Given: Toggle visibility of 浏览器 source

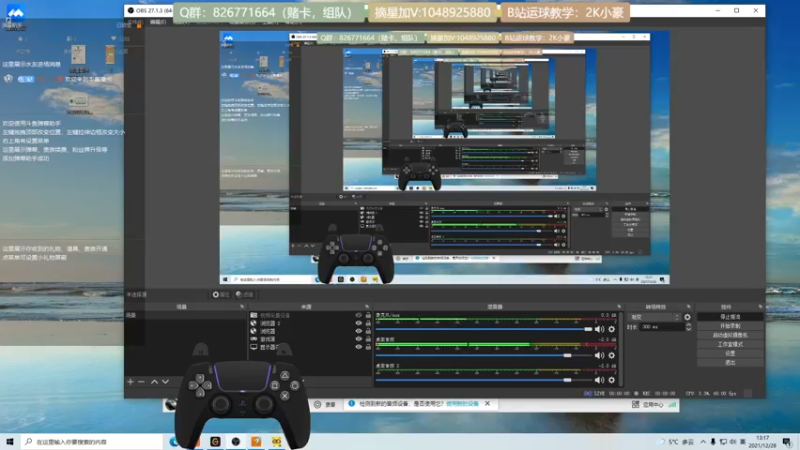Looking at the screenshot, I should pos(359,331).
